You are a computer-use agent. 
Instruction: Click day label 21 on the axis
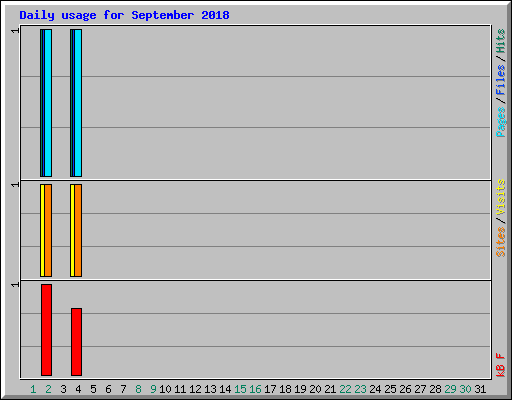point(330,389)
